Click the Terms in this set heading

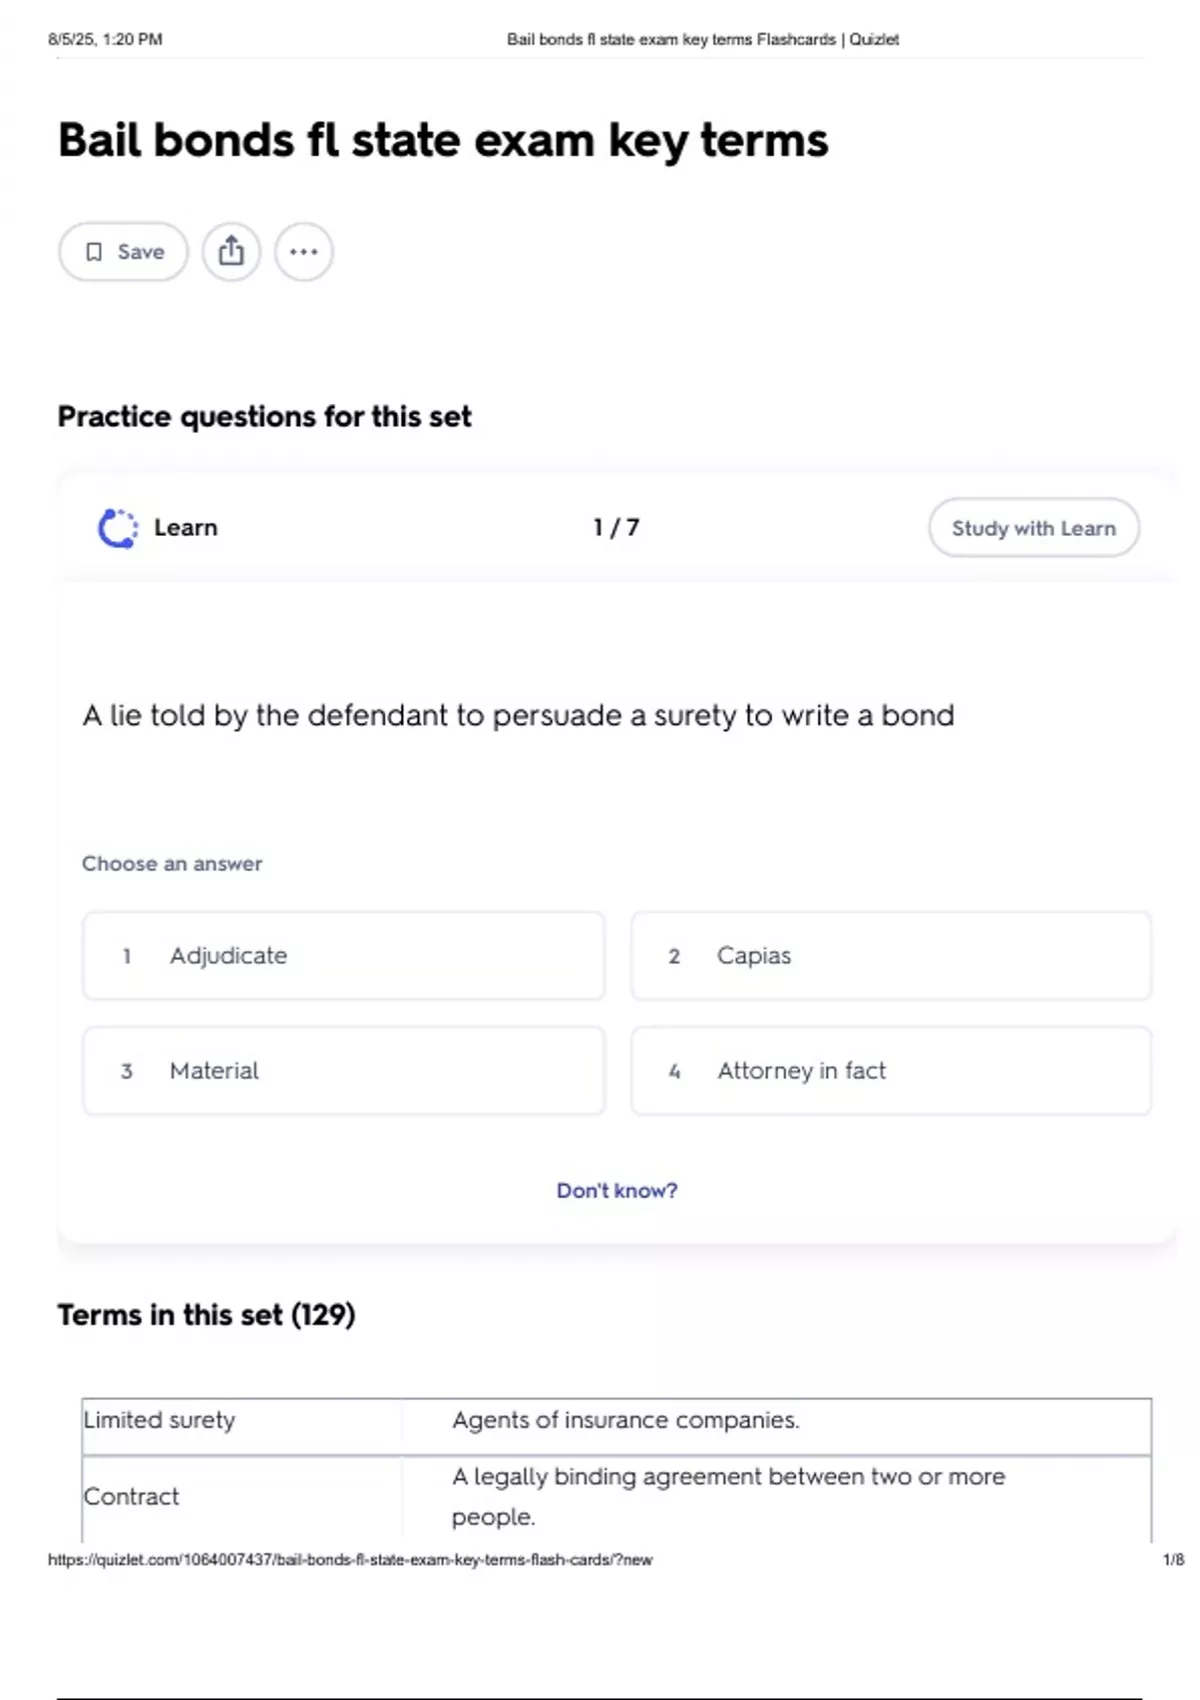point(206,1315)
